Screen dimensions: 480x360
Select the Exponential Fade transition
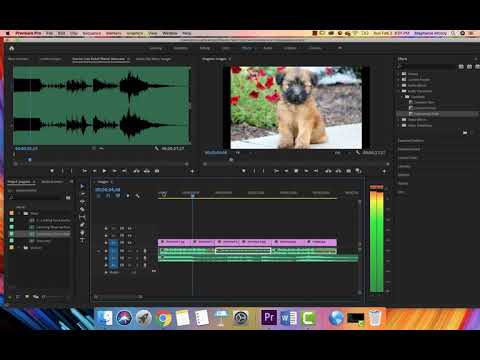[x=426, y=114]
